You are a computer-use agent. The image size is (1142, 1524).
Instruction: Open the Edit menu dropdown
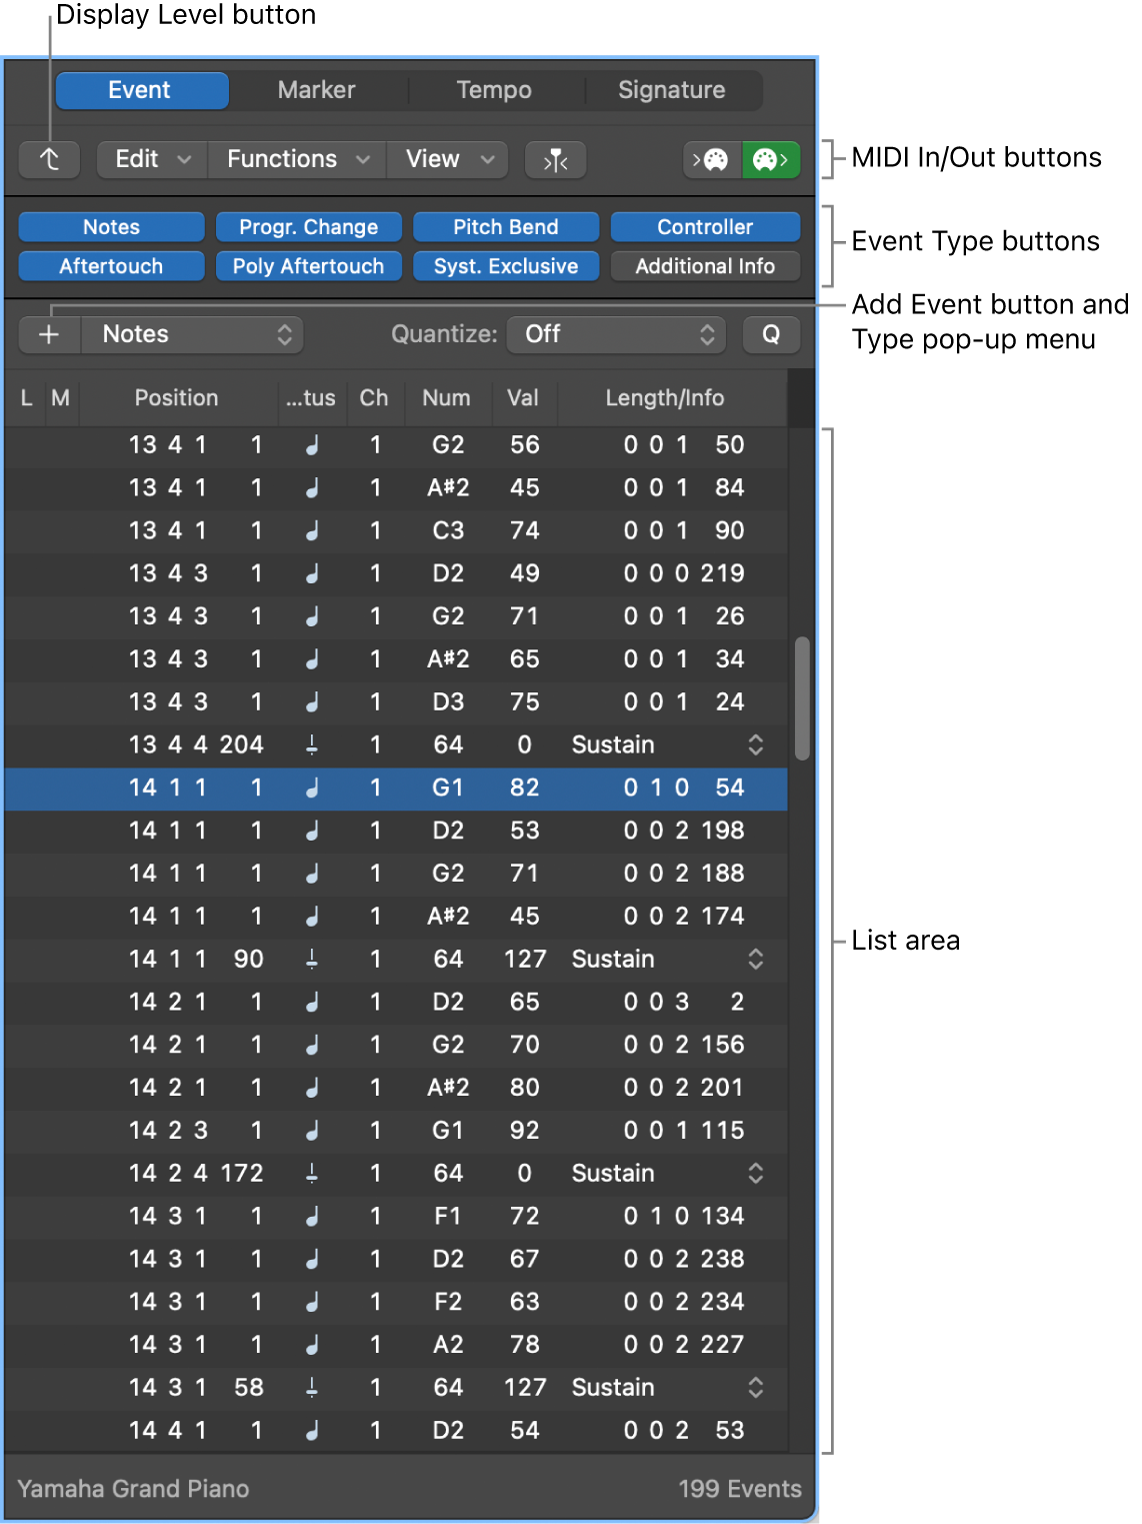pyautogui.click(x=152, y=160)
